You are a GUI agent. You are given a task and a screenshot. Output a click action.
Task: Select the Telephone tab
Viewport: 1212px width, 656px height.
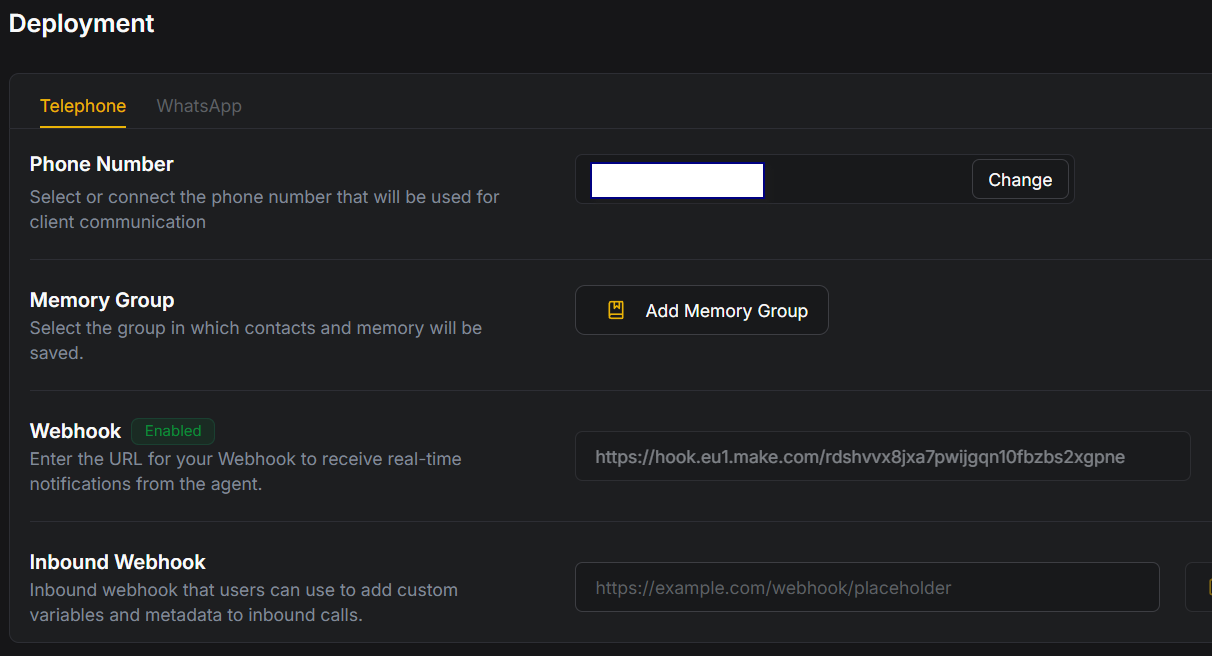pyautogui.click(x=83, y=106)
